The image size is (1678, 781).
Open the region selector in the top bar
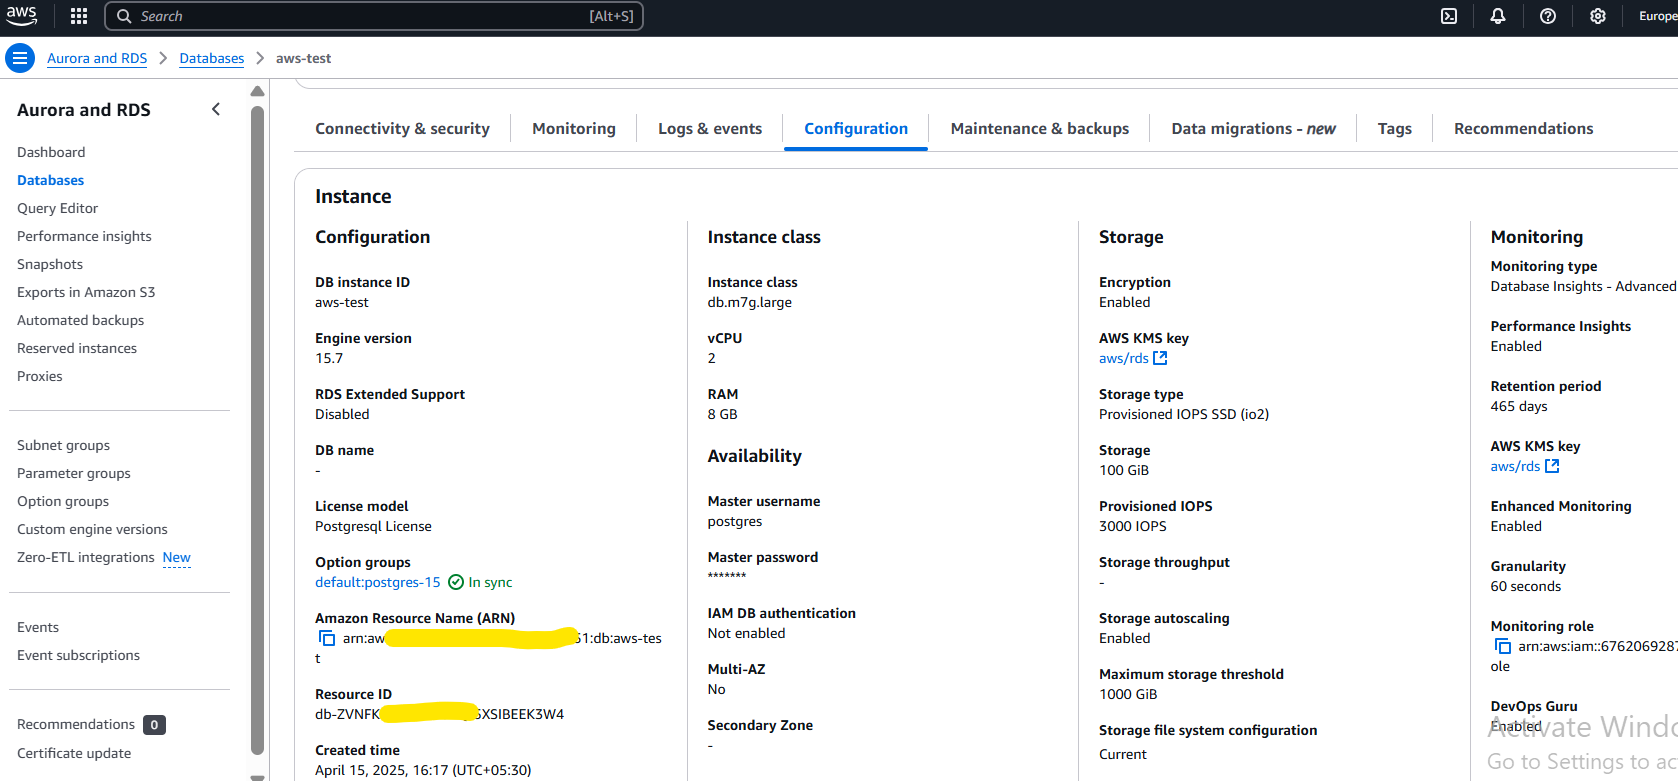pyautogui.click(x=1658, y=16)
